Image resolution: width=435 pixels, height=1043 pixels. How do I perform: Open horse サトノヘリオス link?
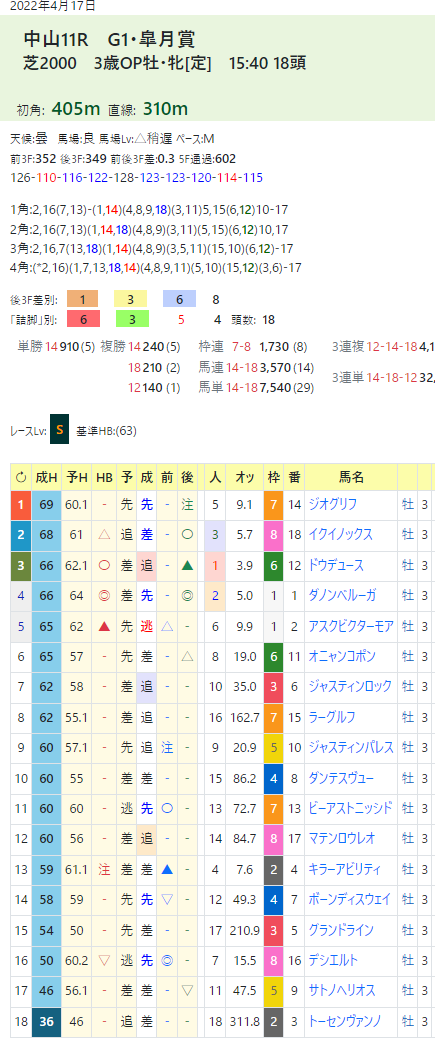tap(341, 989)
